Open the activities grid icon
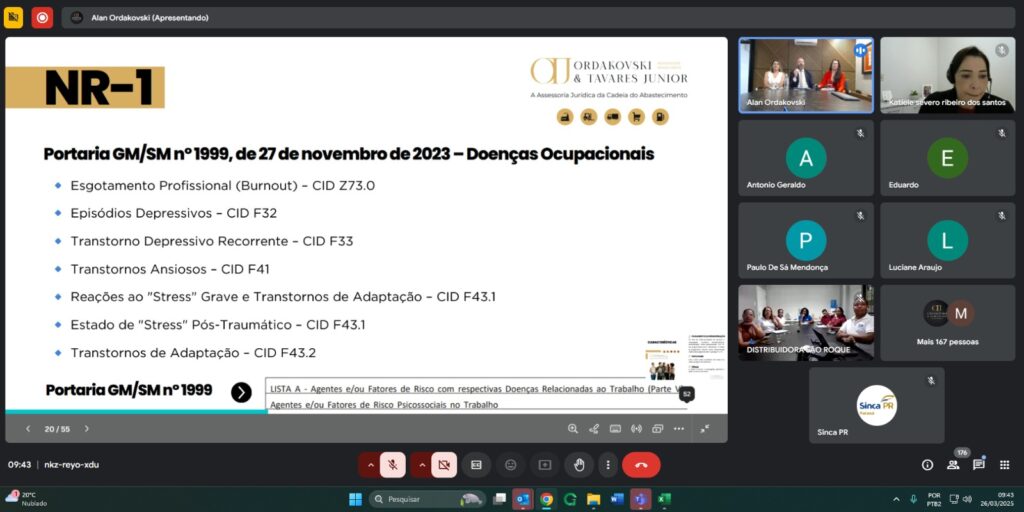Screen dimensions: 1024x512 (1003, 465)
